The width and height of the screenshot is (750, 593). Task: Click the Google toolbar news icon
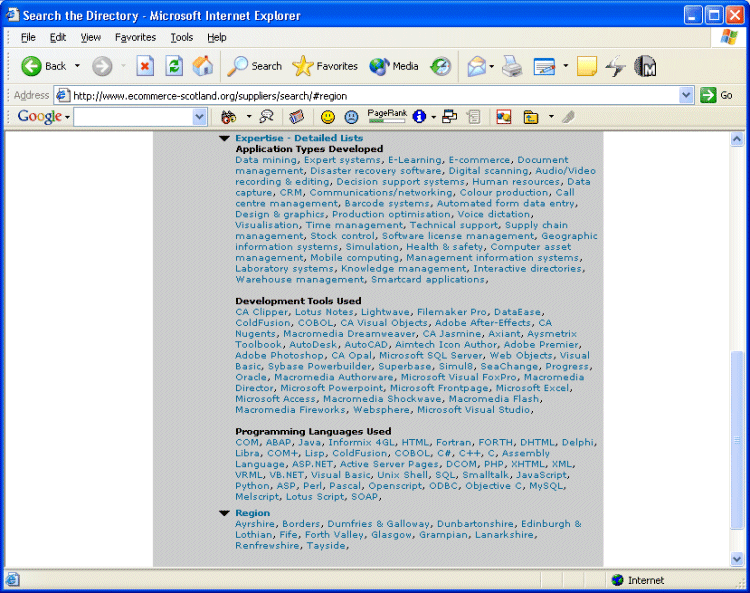(297, 116)
